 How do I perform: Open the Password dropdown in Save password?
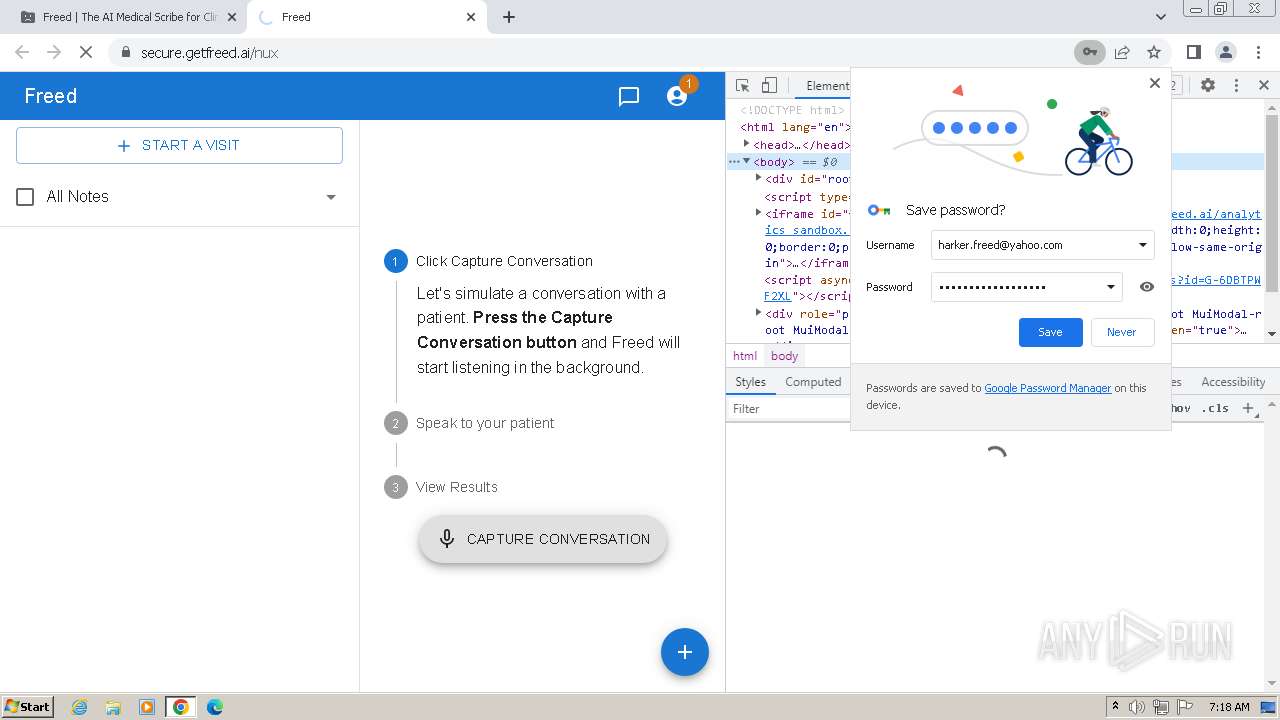point(1110,287)
